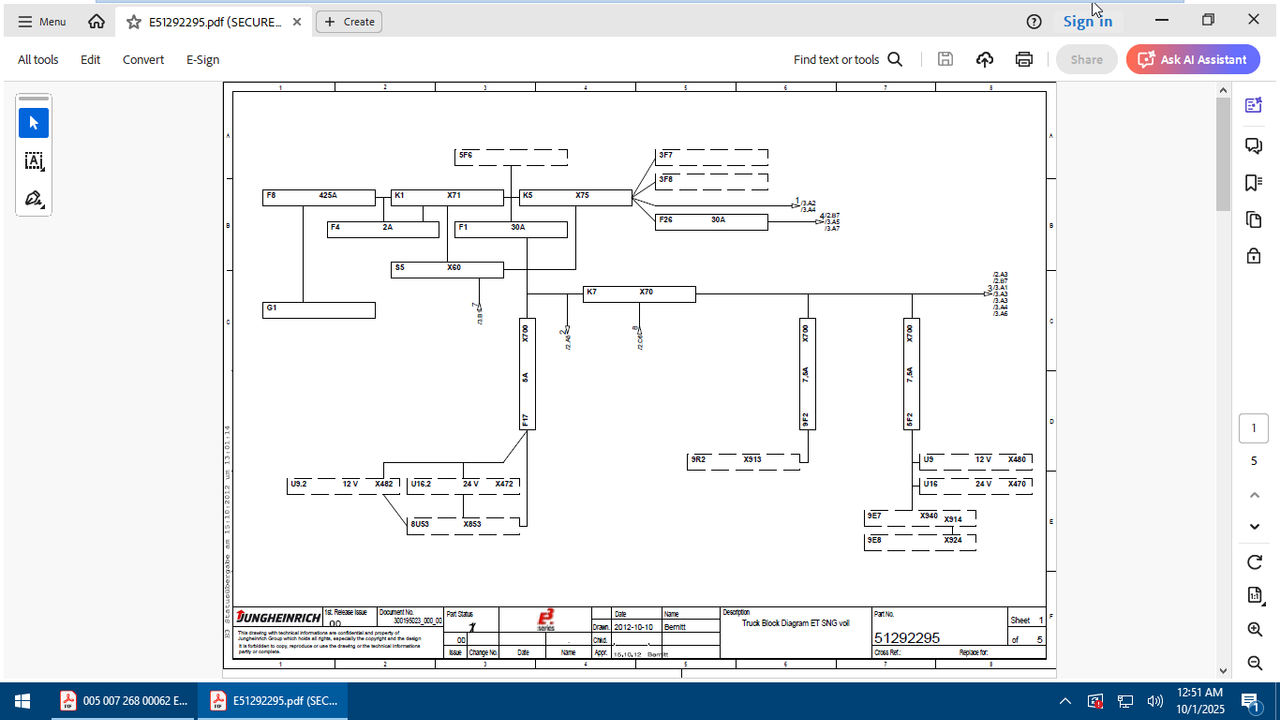
Task: Close the E51292295.pdf tab
Action: click(x=297, y=21)
